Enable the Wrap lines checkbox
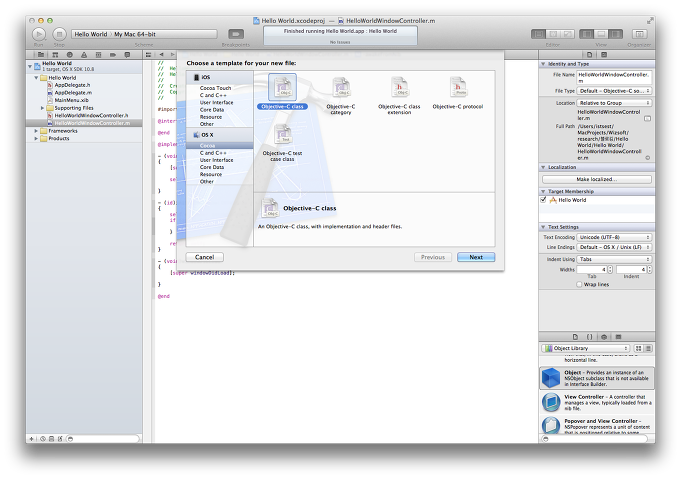681x479 pixels. pyautogui.click(x=579, y=284)
